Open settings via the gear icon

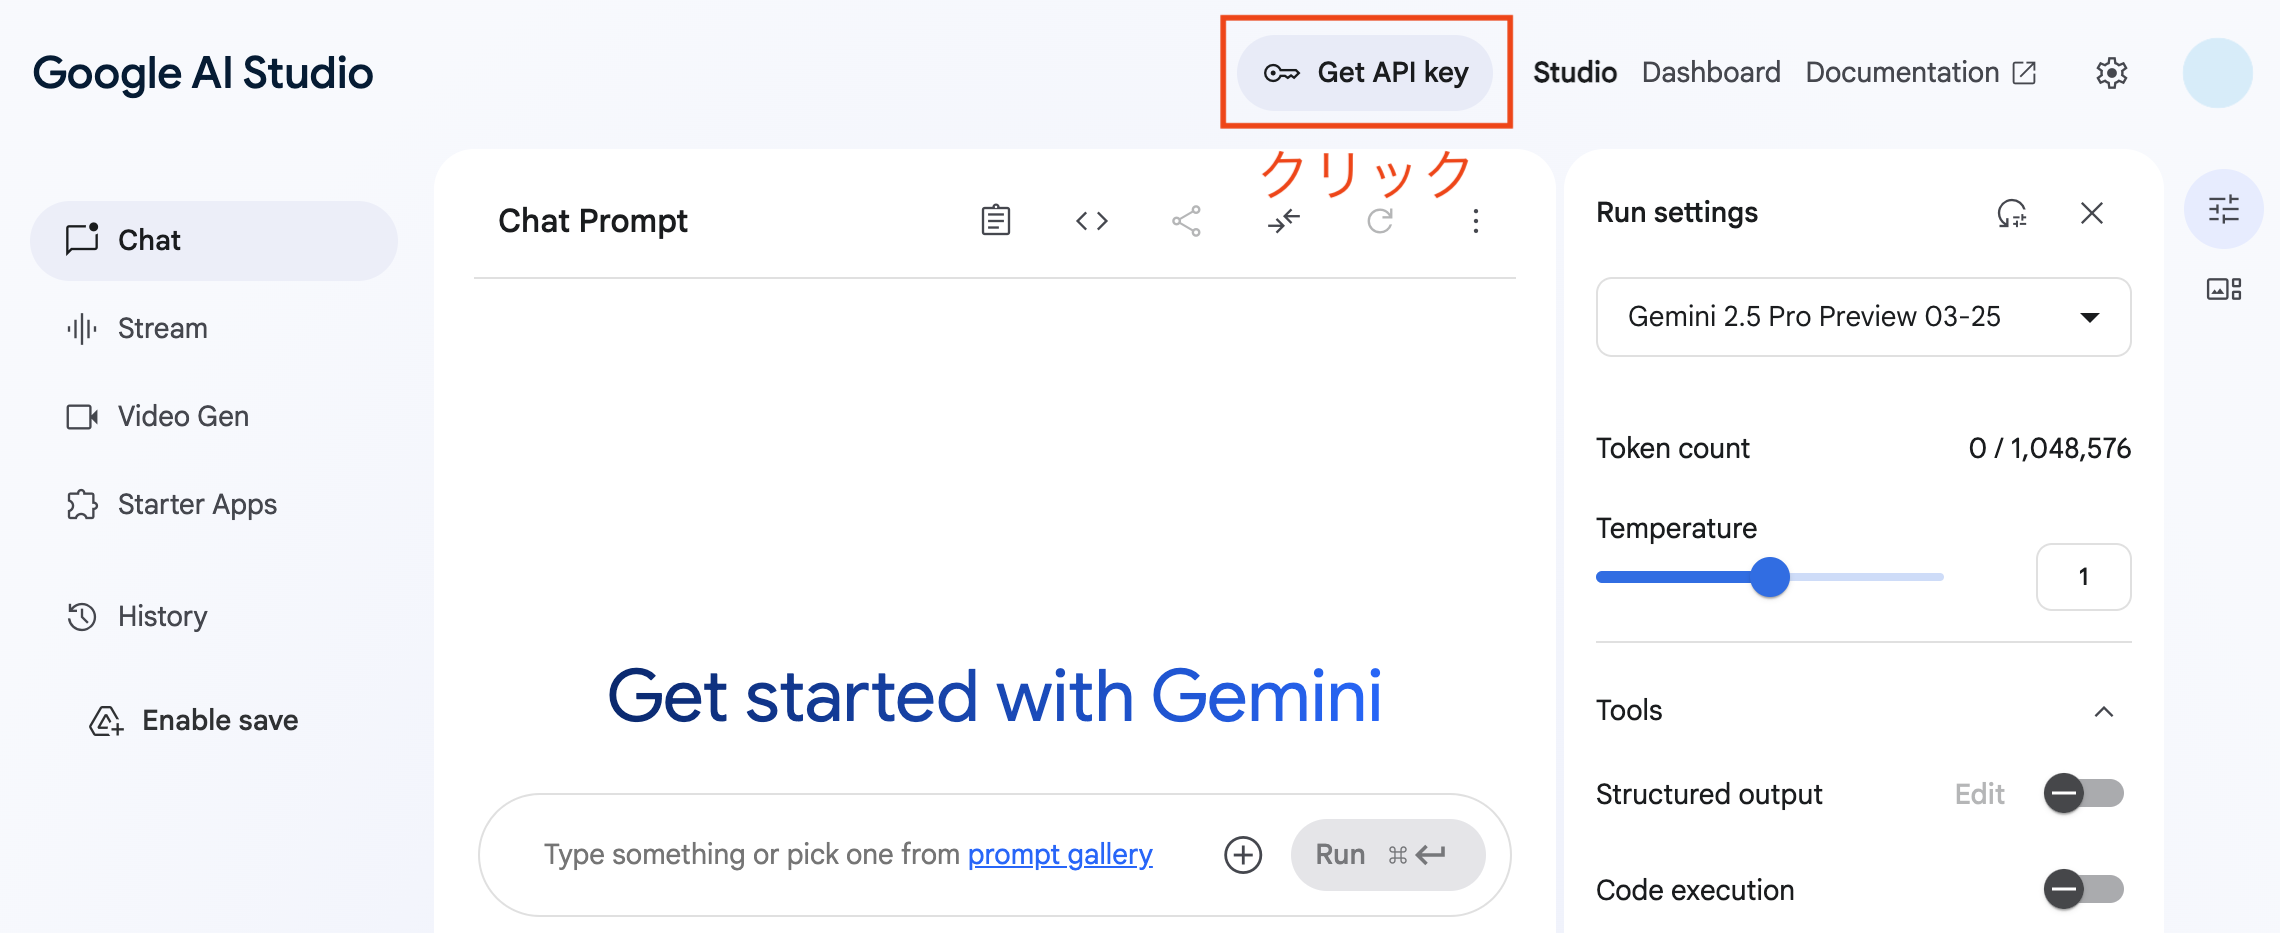[x=2111, y=73]
